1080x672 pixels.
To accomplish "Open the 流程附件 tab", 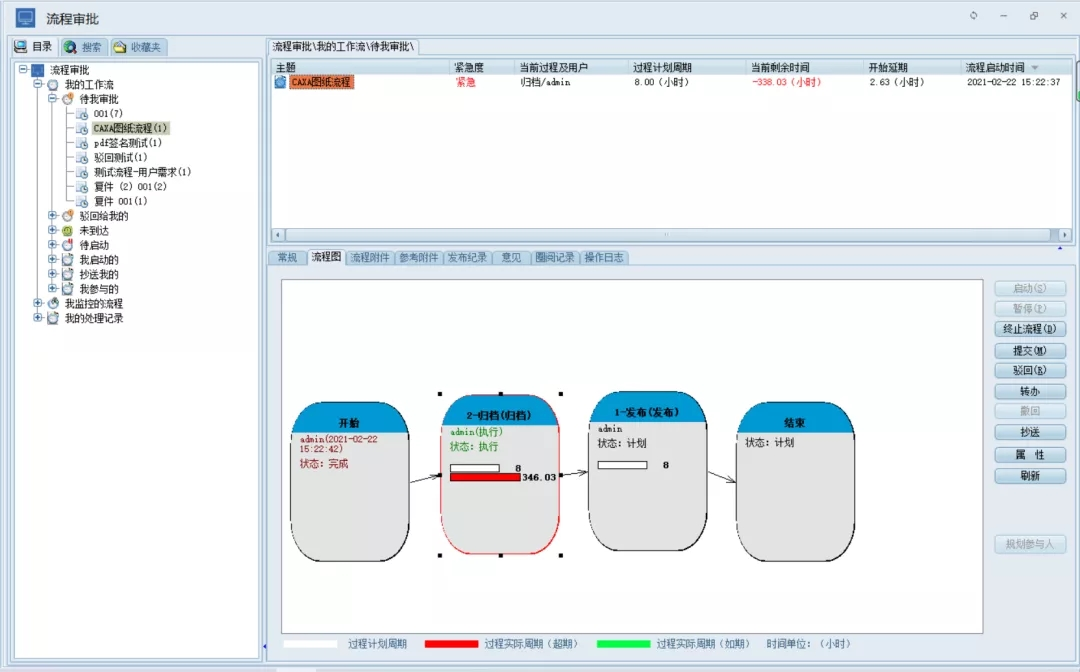I will [x=369, y=258].
